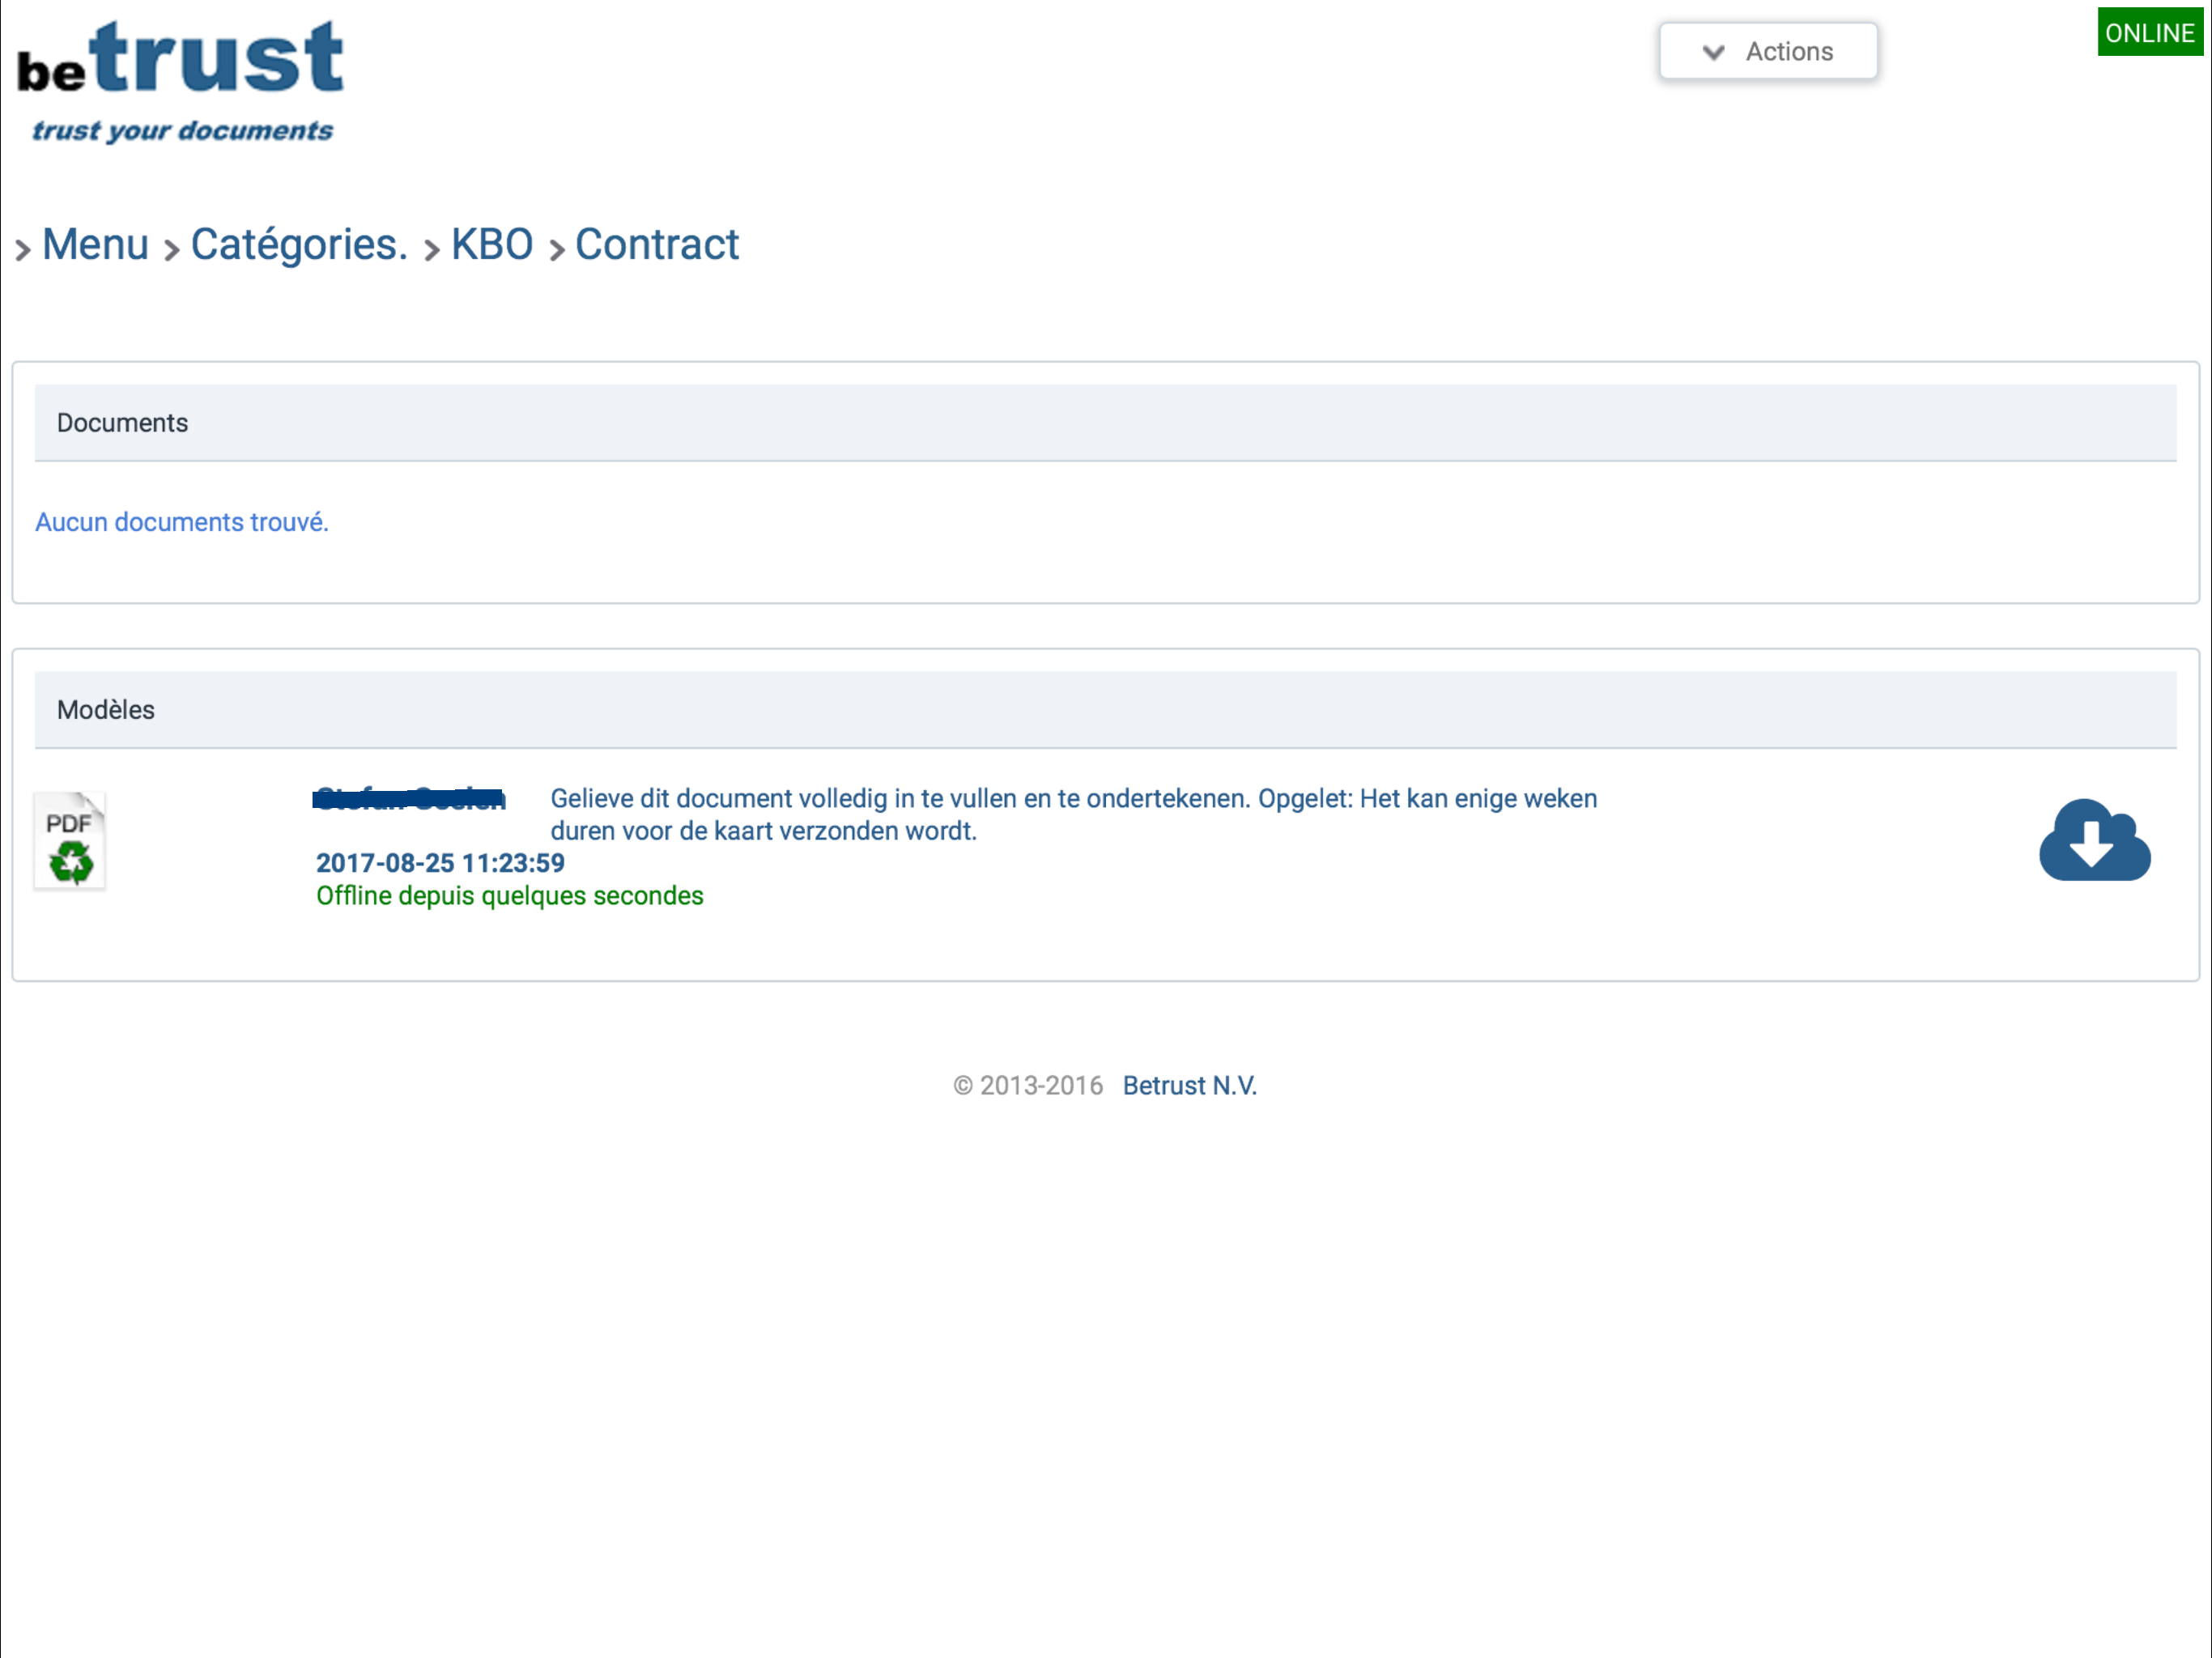Click the Documents section header
2212x1658 pixels.
click(122, 423)
